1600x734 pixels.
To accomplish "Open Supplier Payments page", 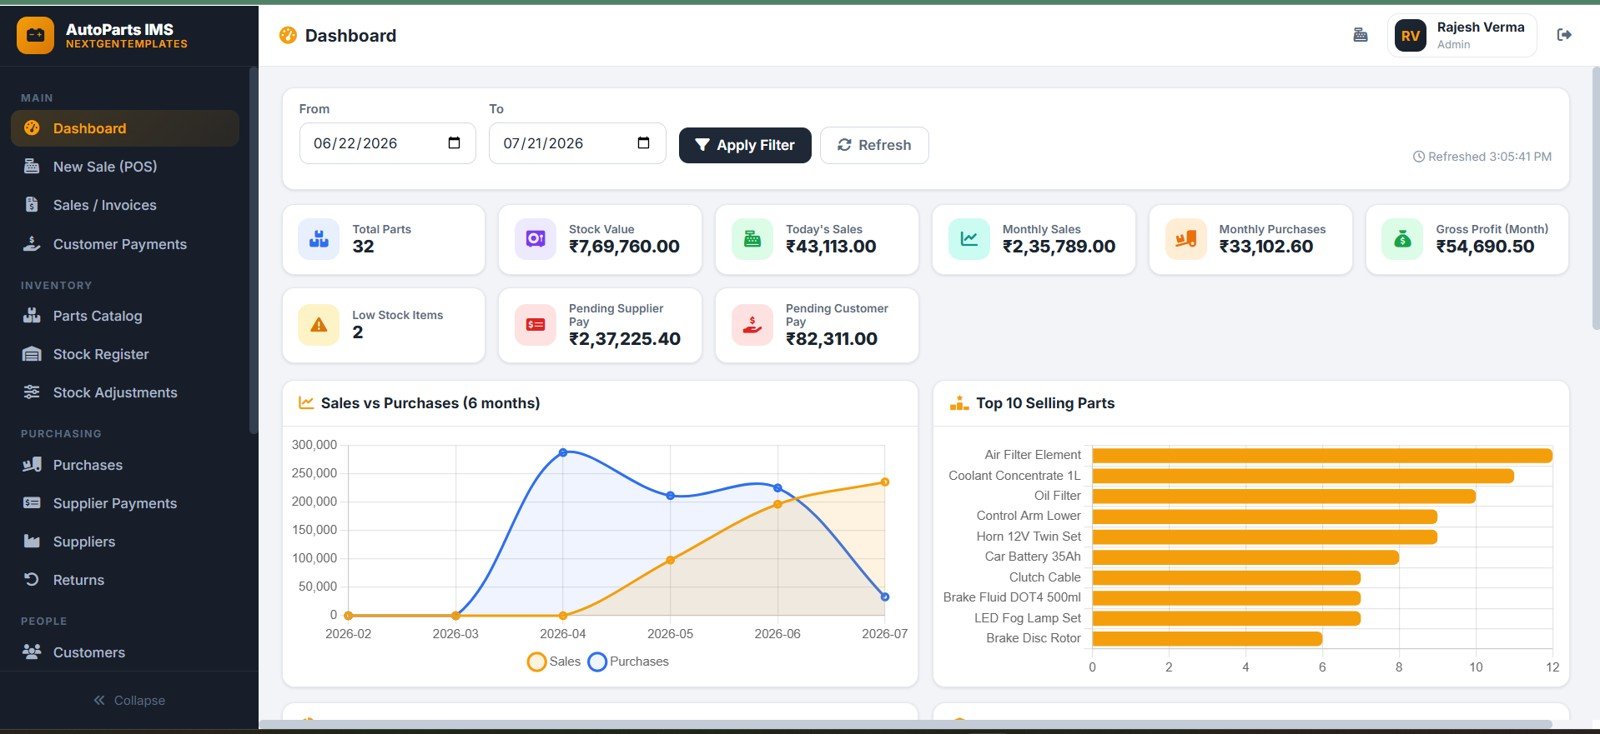I will (125, 503).
